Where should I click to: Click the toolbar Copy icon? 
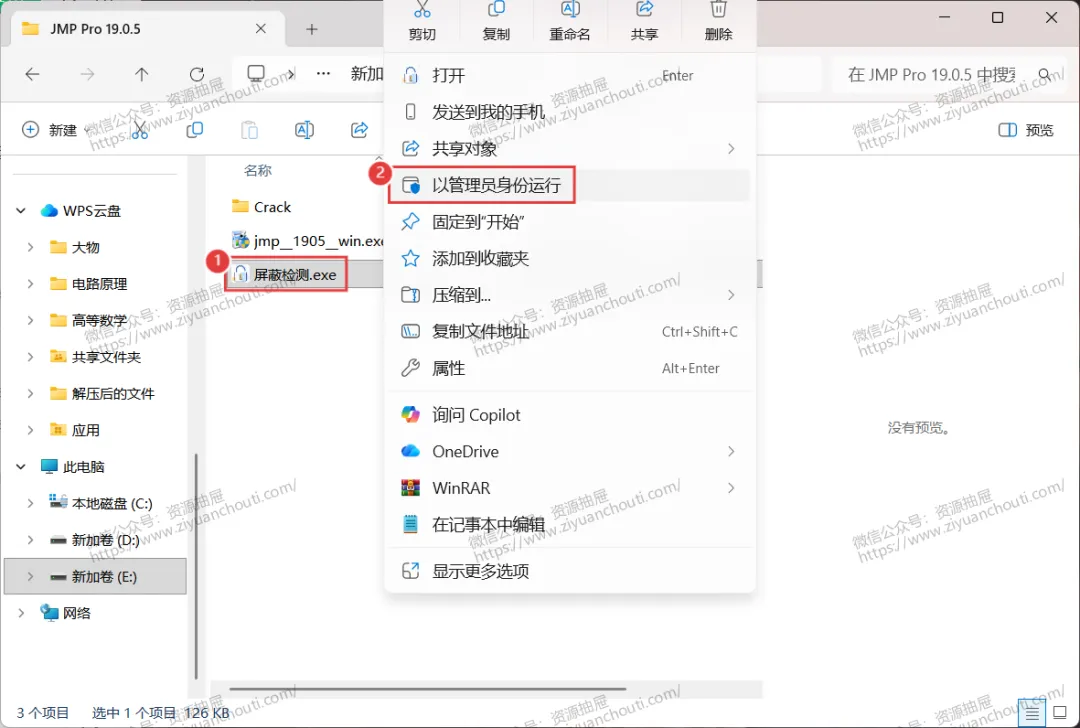tap(195, 129)
